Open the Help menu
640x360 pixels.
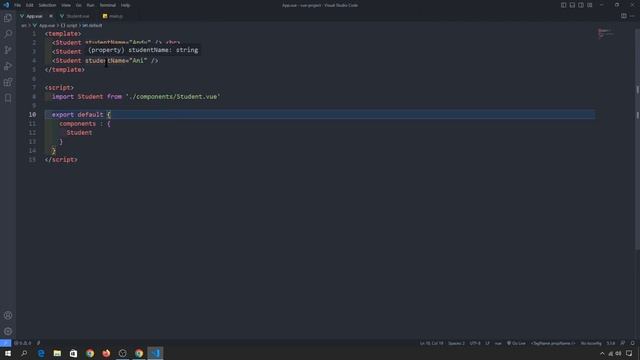click(x=125, y=5)
